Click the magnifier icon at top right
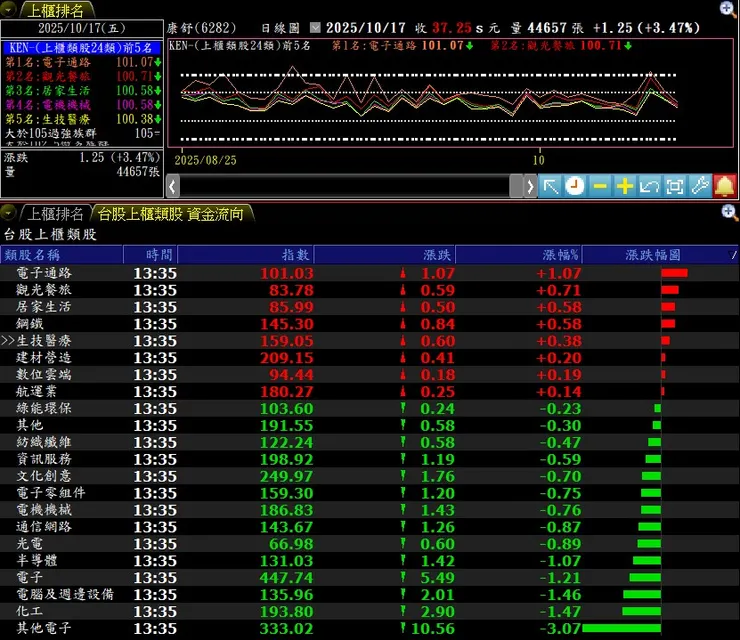The width and height of the screenshot is (740, 640). pyautogui.click(x=728, y=8)
